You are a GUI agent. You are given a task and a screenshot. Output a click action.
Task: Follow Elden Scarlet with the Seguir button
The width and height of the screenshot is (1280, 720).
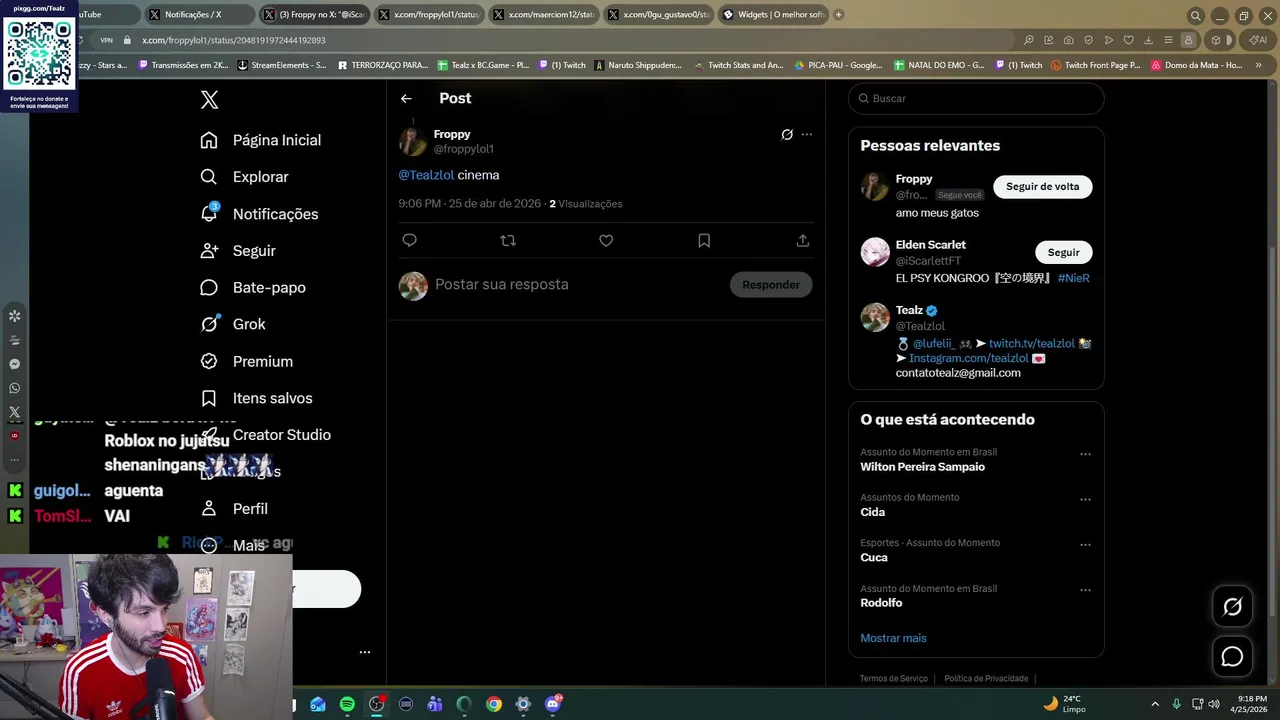click(1063, 252)
